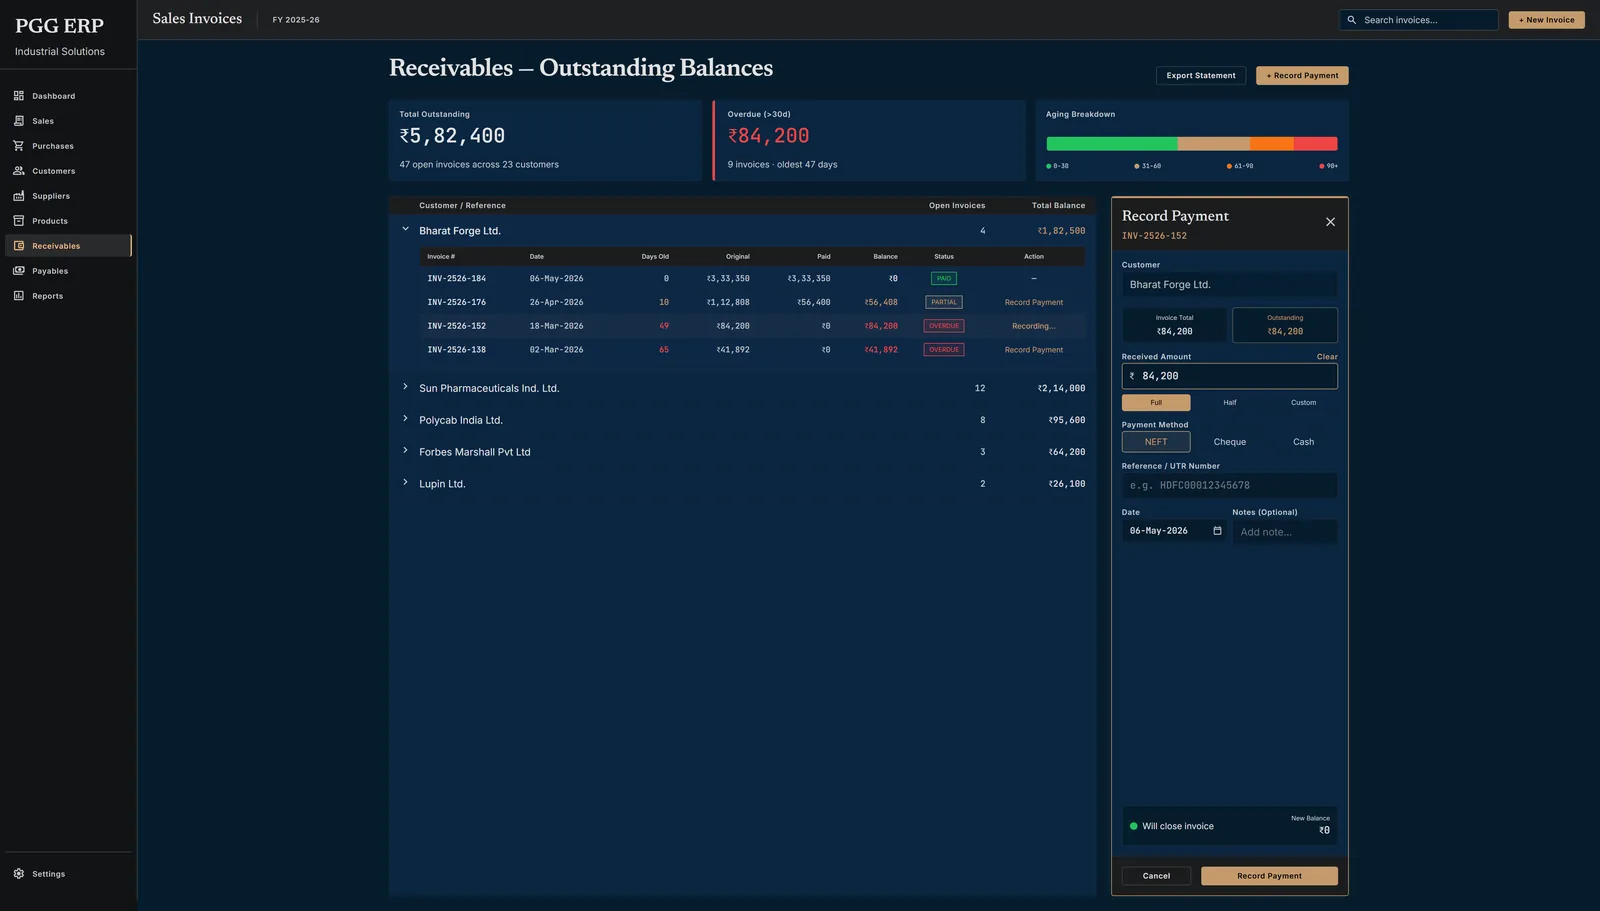Click the Overdue (>30d) summary card

(x=869, y=140)
